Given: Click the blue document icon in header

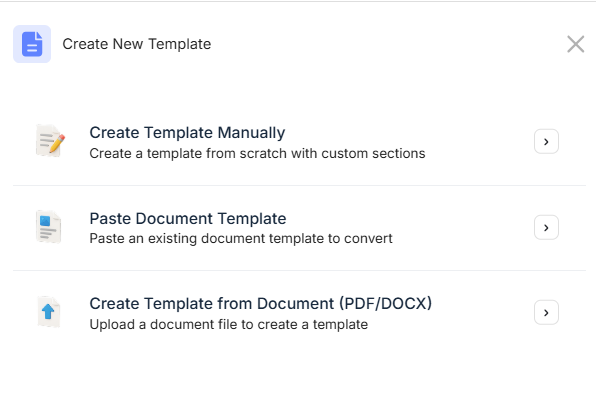Looking at the screenshot, I should pos(32,44).
